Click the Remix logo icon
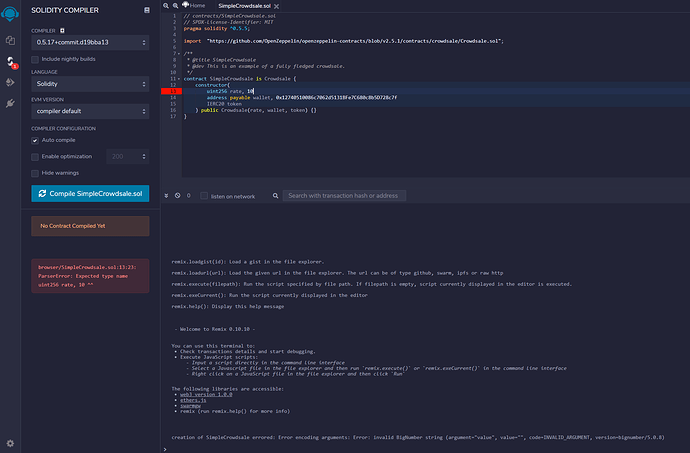 coord(10,14)
